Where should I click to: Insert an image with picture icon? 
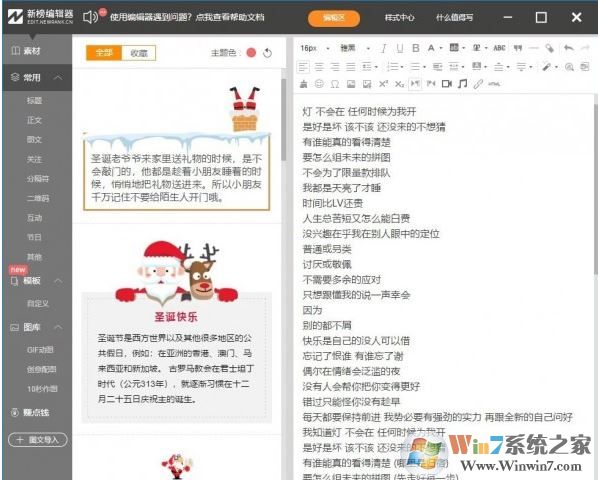[351, 84]
